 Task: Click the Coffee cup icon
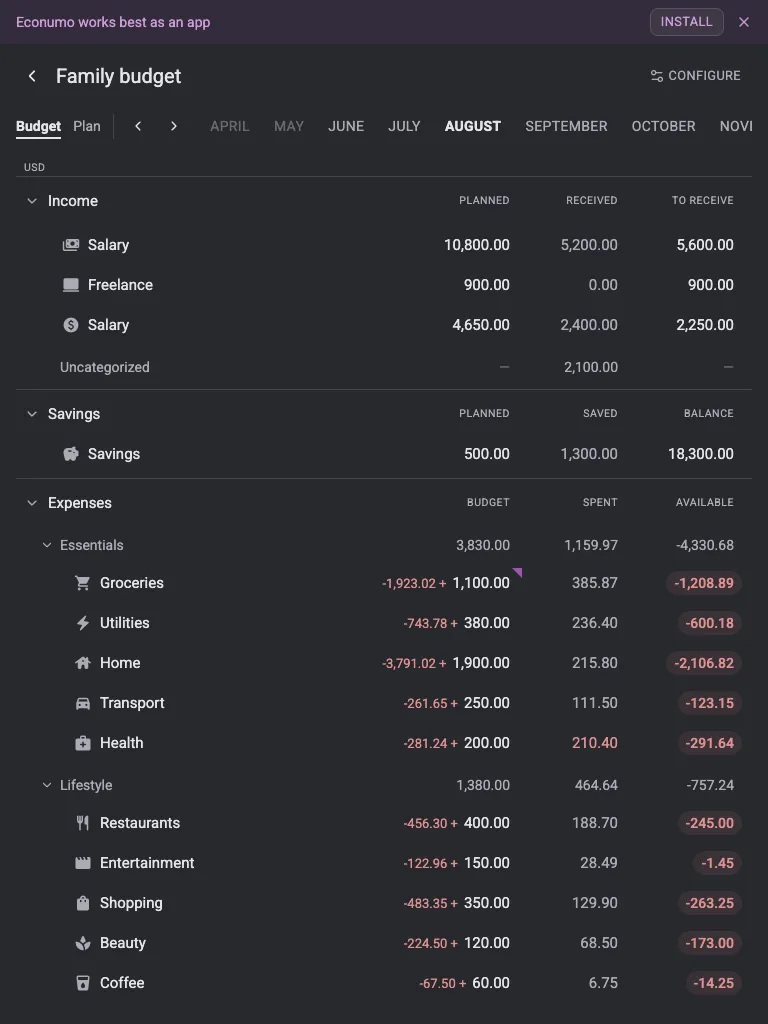pyautogui.click(x=82, y=983)
